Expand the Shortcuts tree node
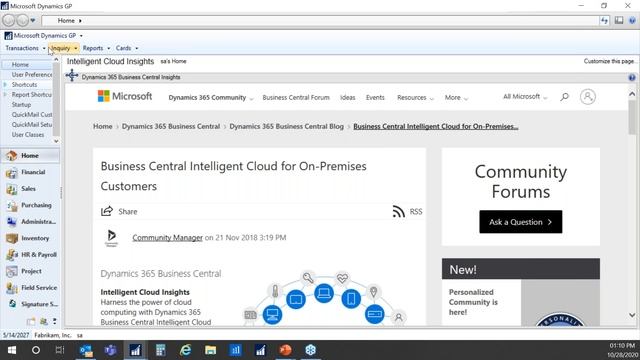 pos(5,84)
